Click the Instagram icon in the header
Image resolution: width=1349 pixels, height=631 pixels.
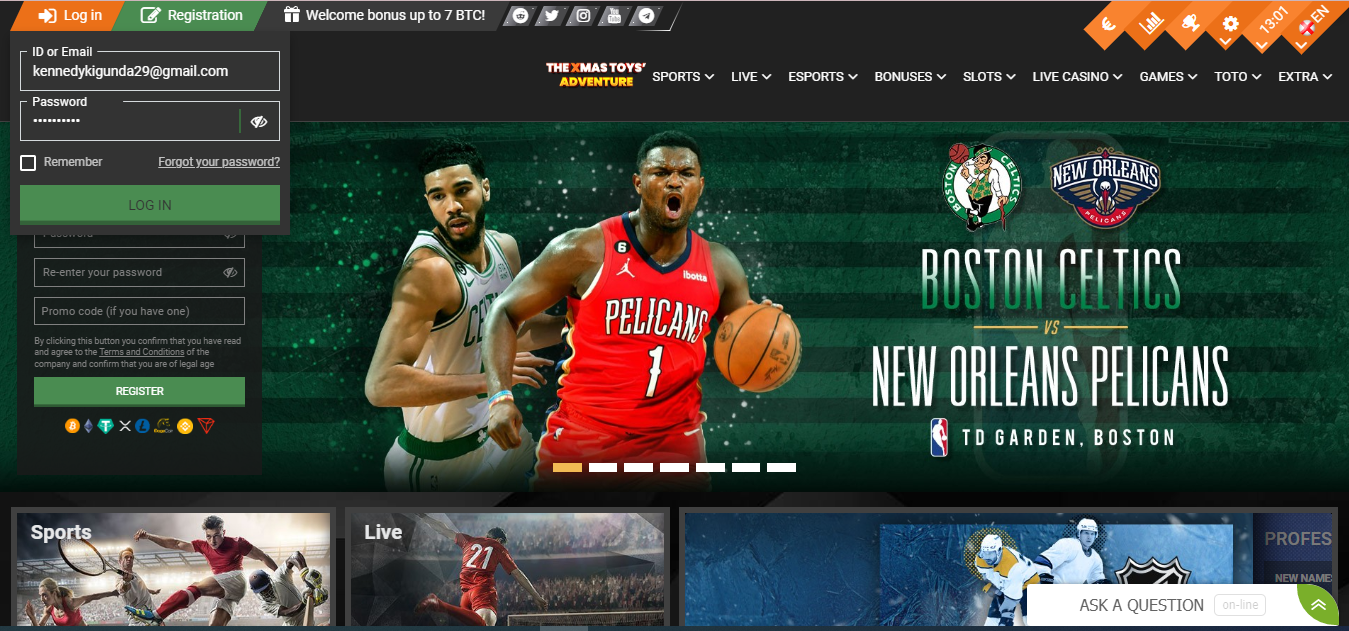coord(583,16)
